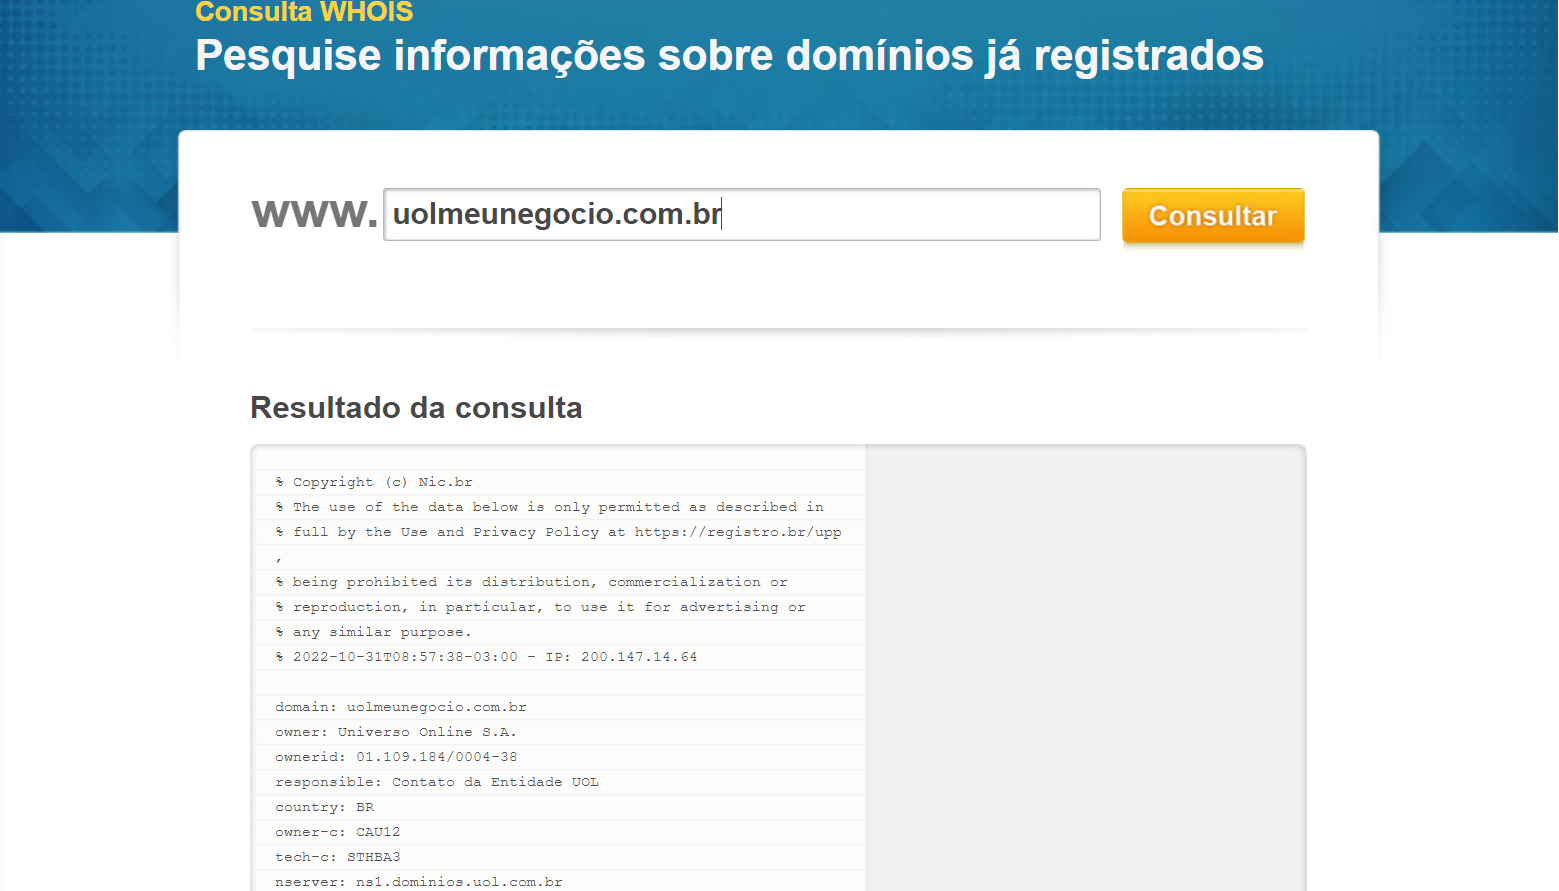Click the Consultar button

click(x=1212, y=215)
